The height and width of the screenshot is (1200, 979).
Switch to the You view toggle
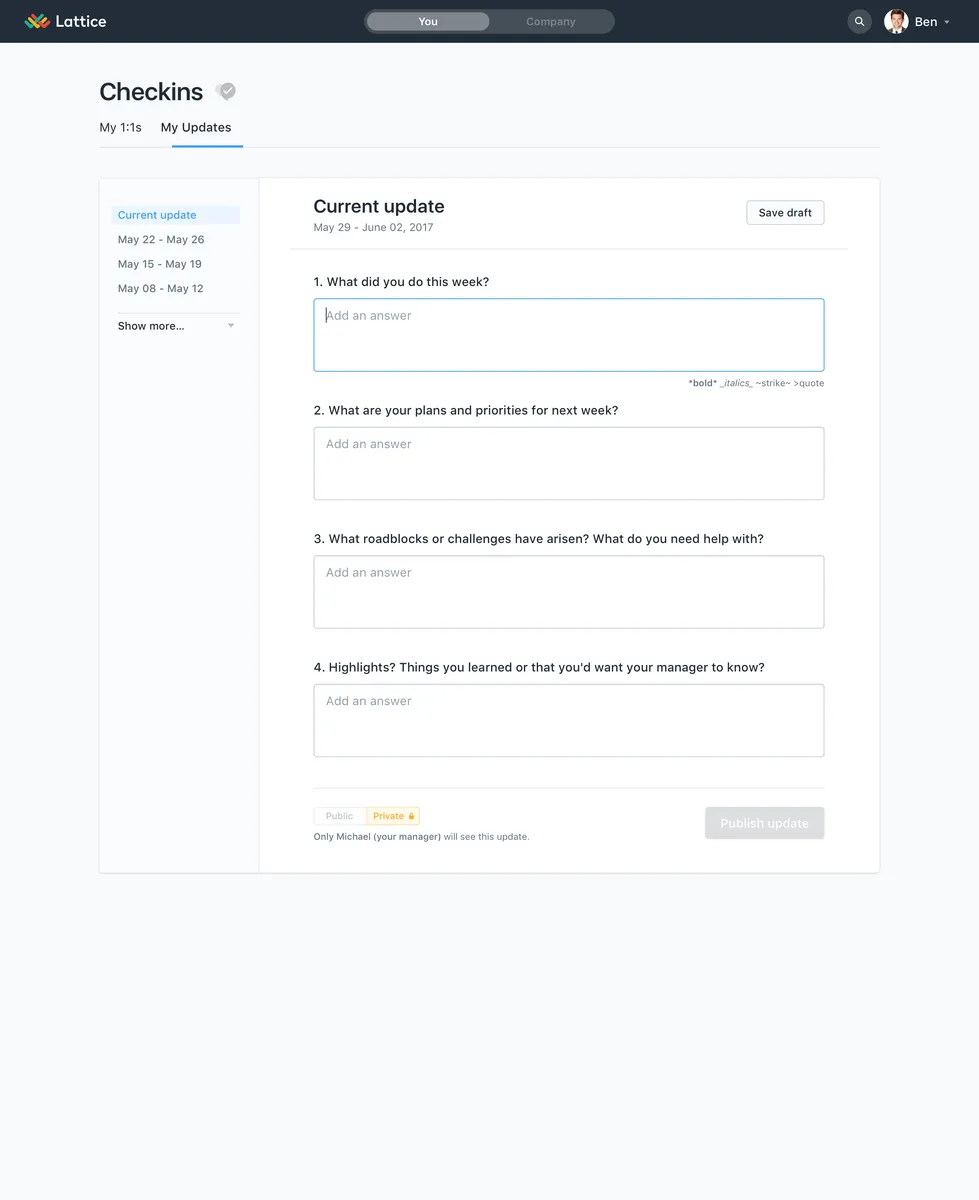[428, 21]
